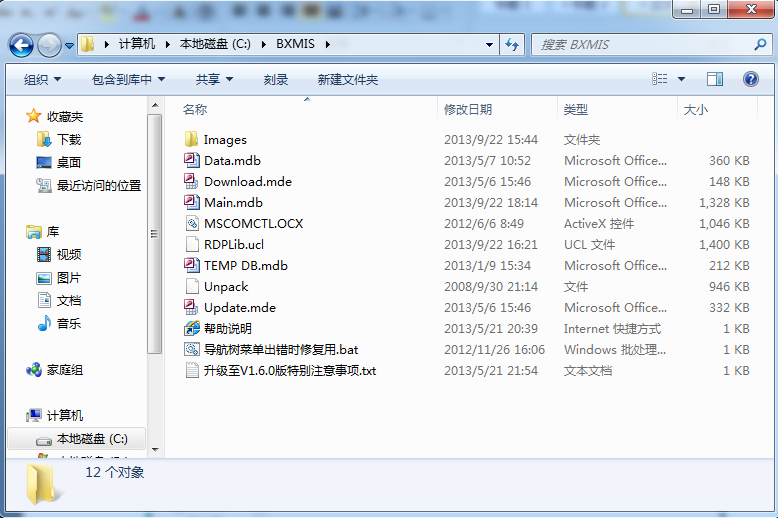Select the Update.mde file icon
This screenshot has width=778, height=518.
tap(192, 307)
